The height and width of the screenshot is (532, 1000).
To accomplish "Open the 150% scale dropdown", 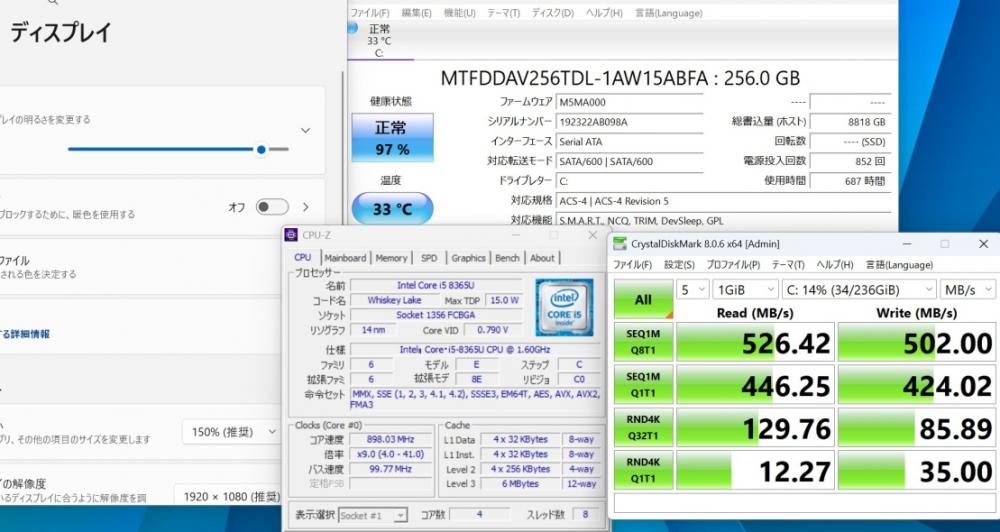I will pos(232,432).
